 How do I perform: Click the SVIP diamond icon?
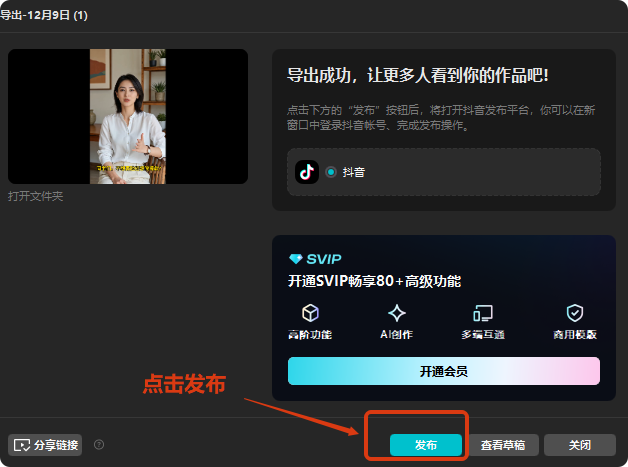(296, 259)
